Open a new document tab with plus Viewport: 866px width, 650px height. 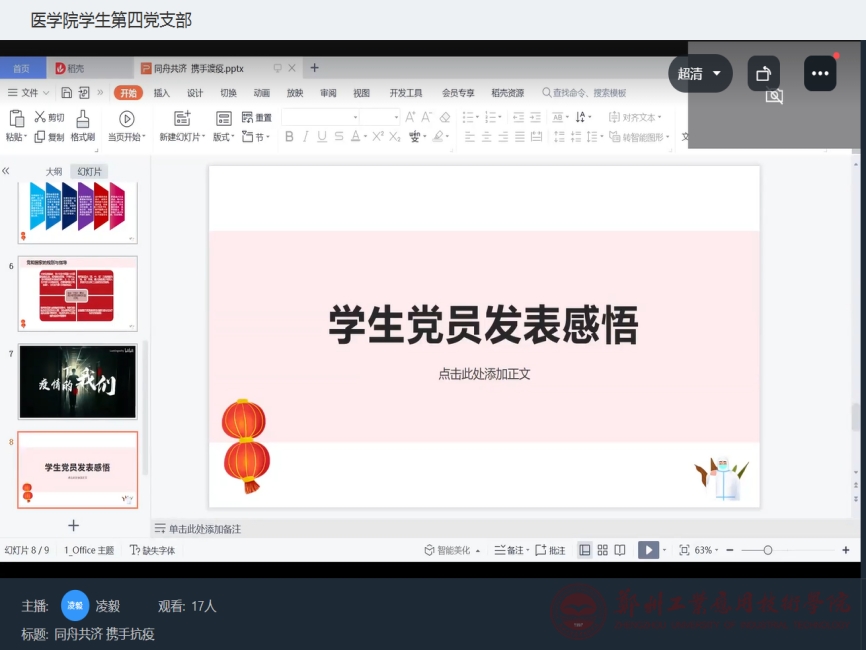point(314,68)
